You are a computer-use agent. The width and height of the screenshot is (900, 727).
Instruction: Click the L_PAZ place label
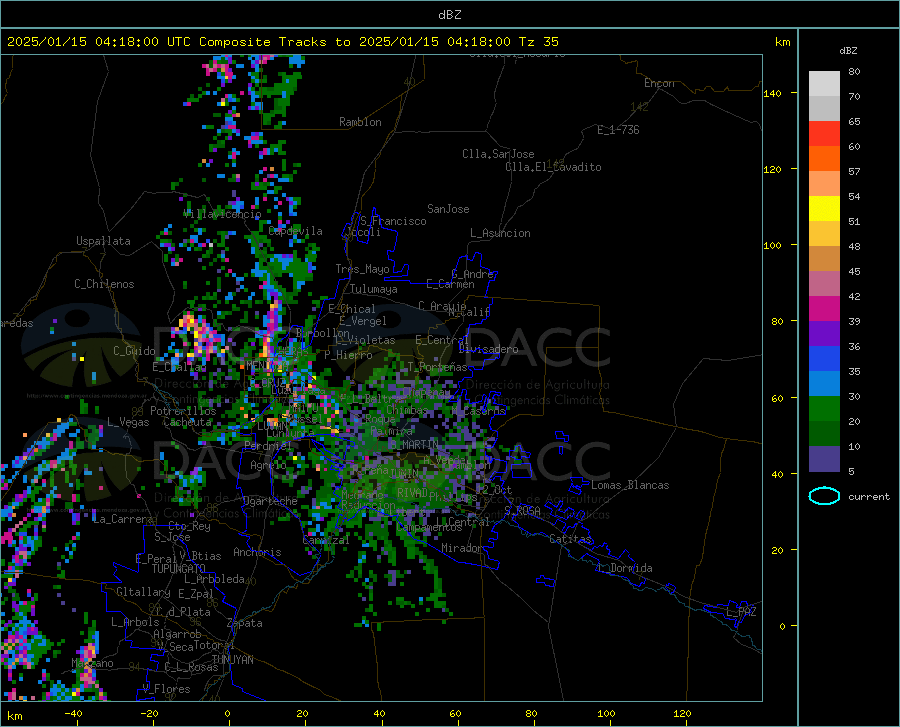pos(741,612)
